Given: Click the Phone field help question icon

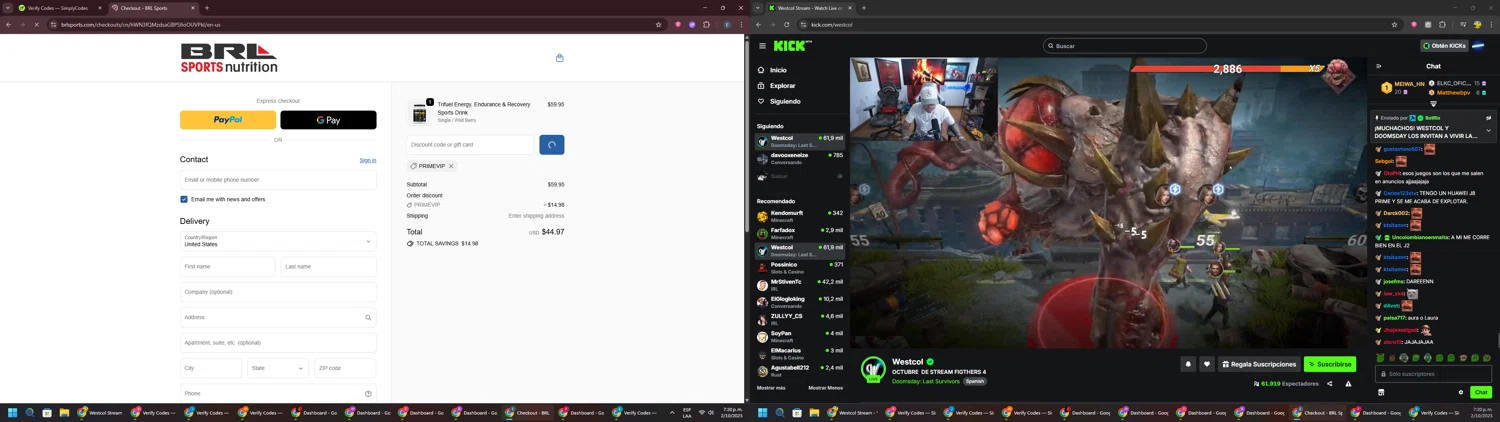Looking at the screenshot, I should pyautogui.click(x=368, y=394).
